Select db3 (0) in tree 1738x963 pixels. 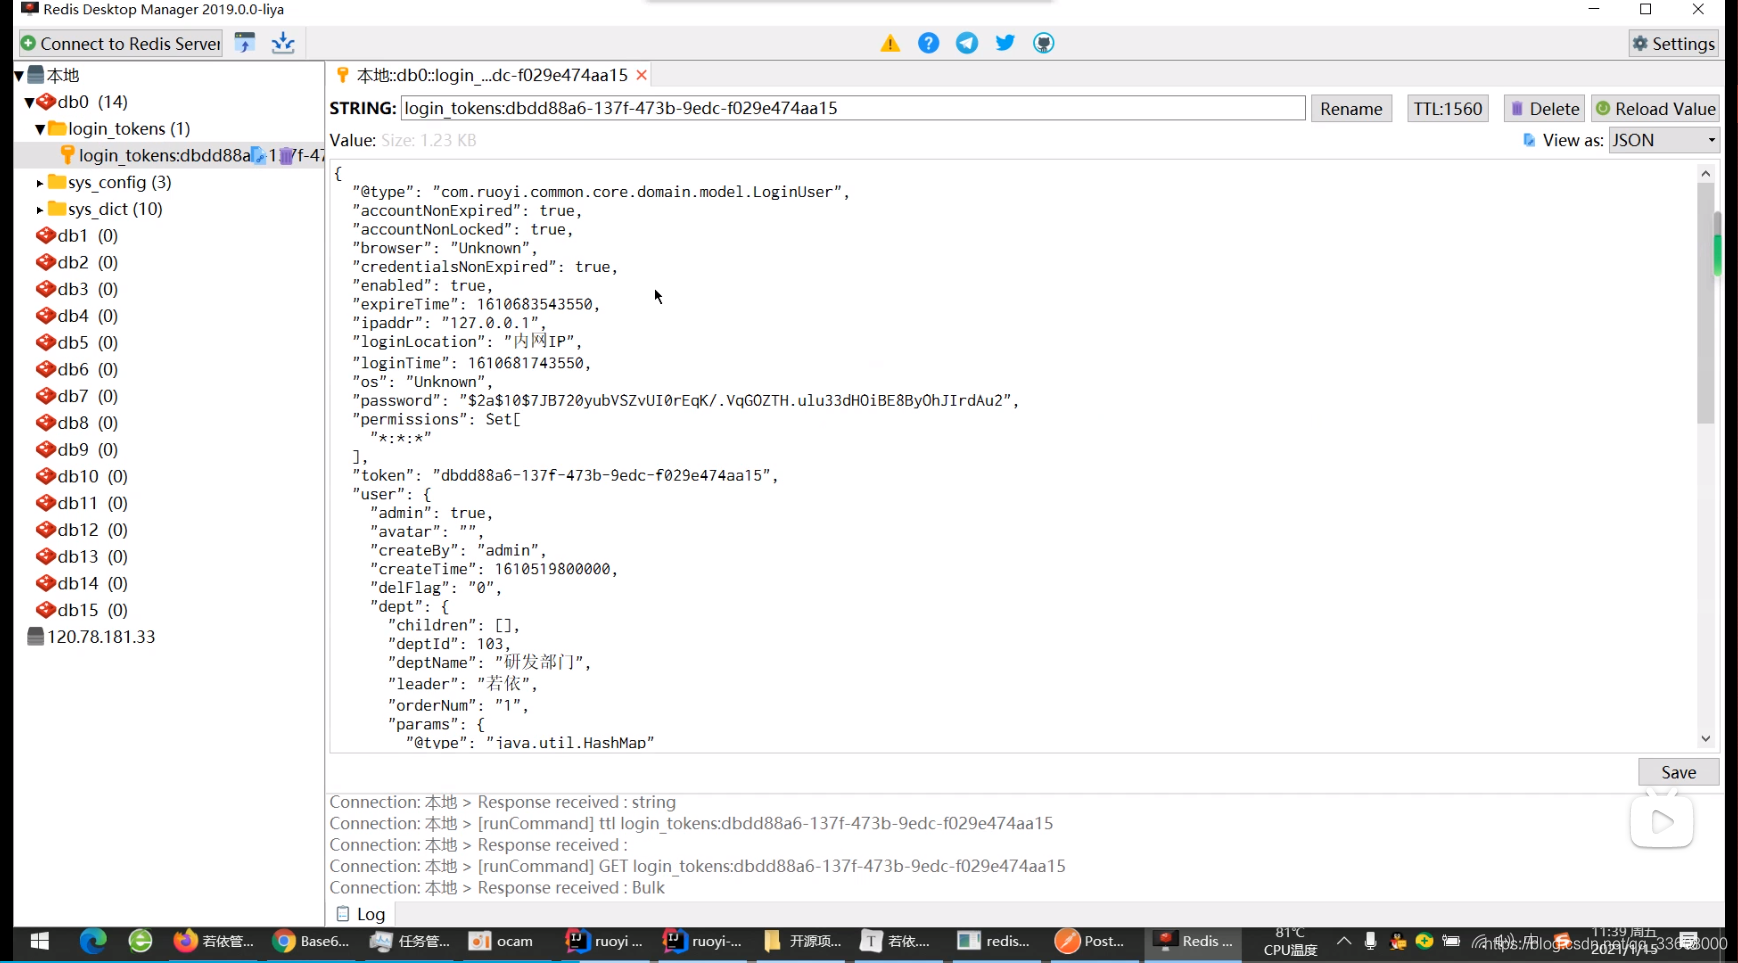pyautogui.click(x=77, y=289)
